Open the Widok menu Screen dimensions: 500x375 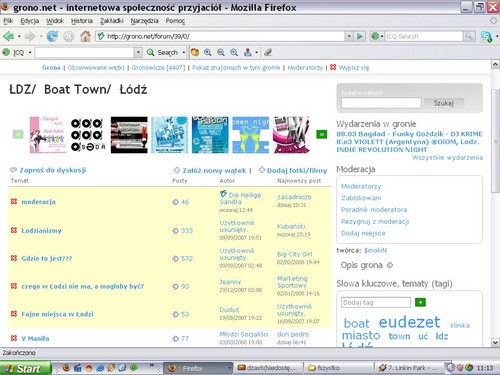[55, 21]
